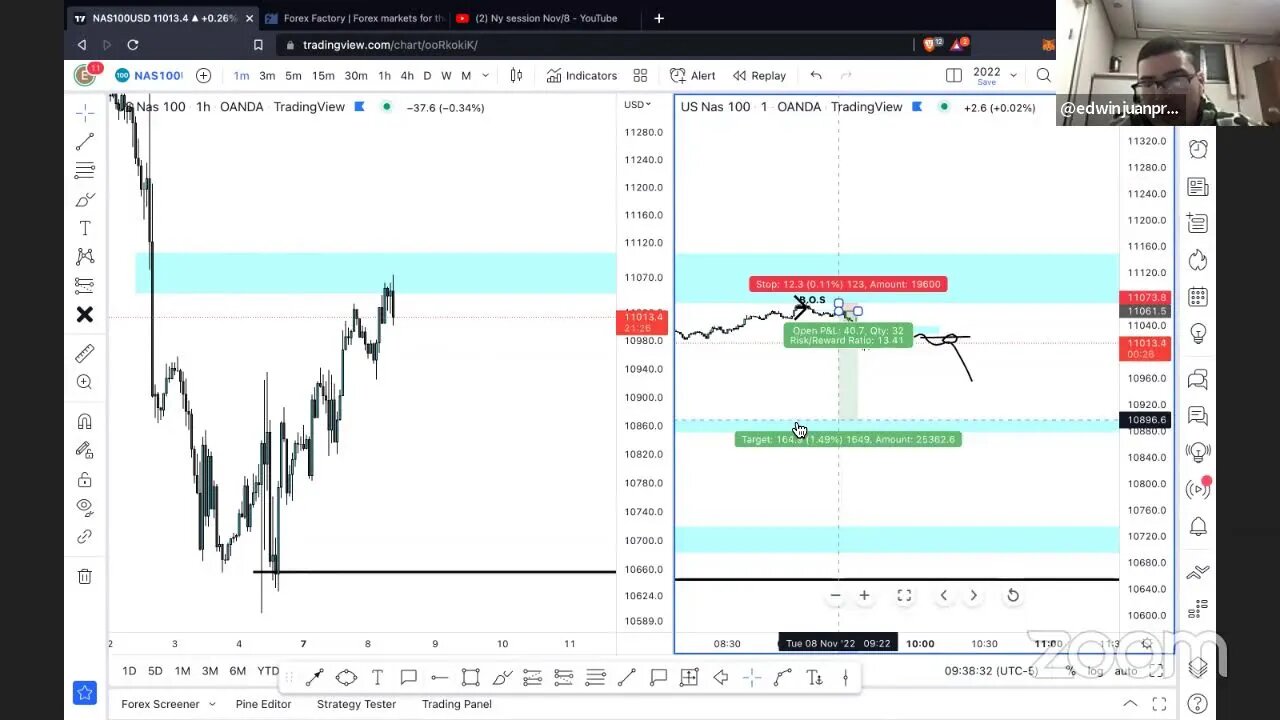Screen dimensions: 1280x720
Task: Toggle lock all drawing tools
Action: tap(85, 480)
